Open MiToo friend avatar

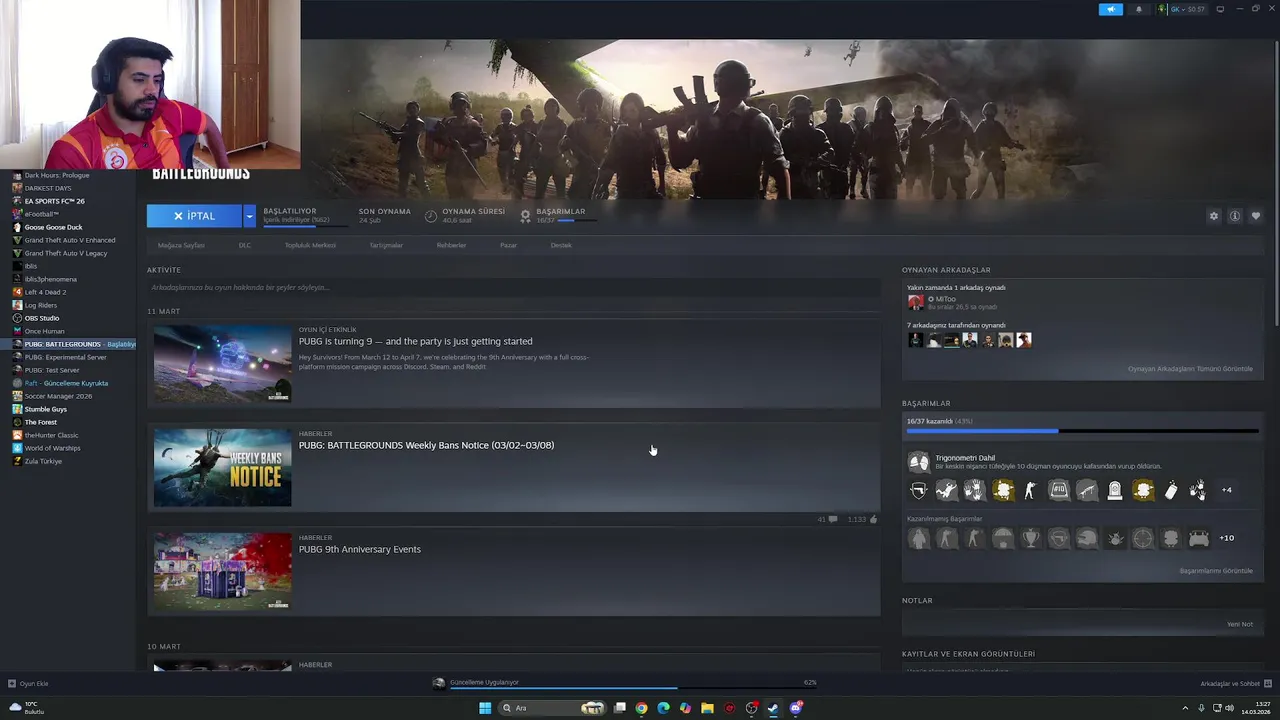(x=915, y=302)
